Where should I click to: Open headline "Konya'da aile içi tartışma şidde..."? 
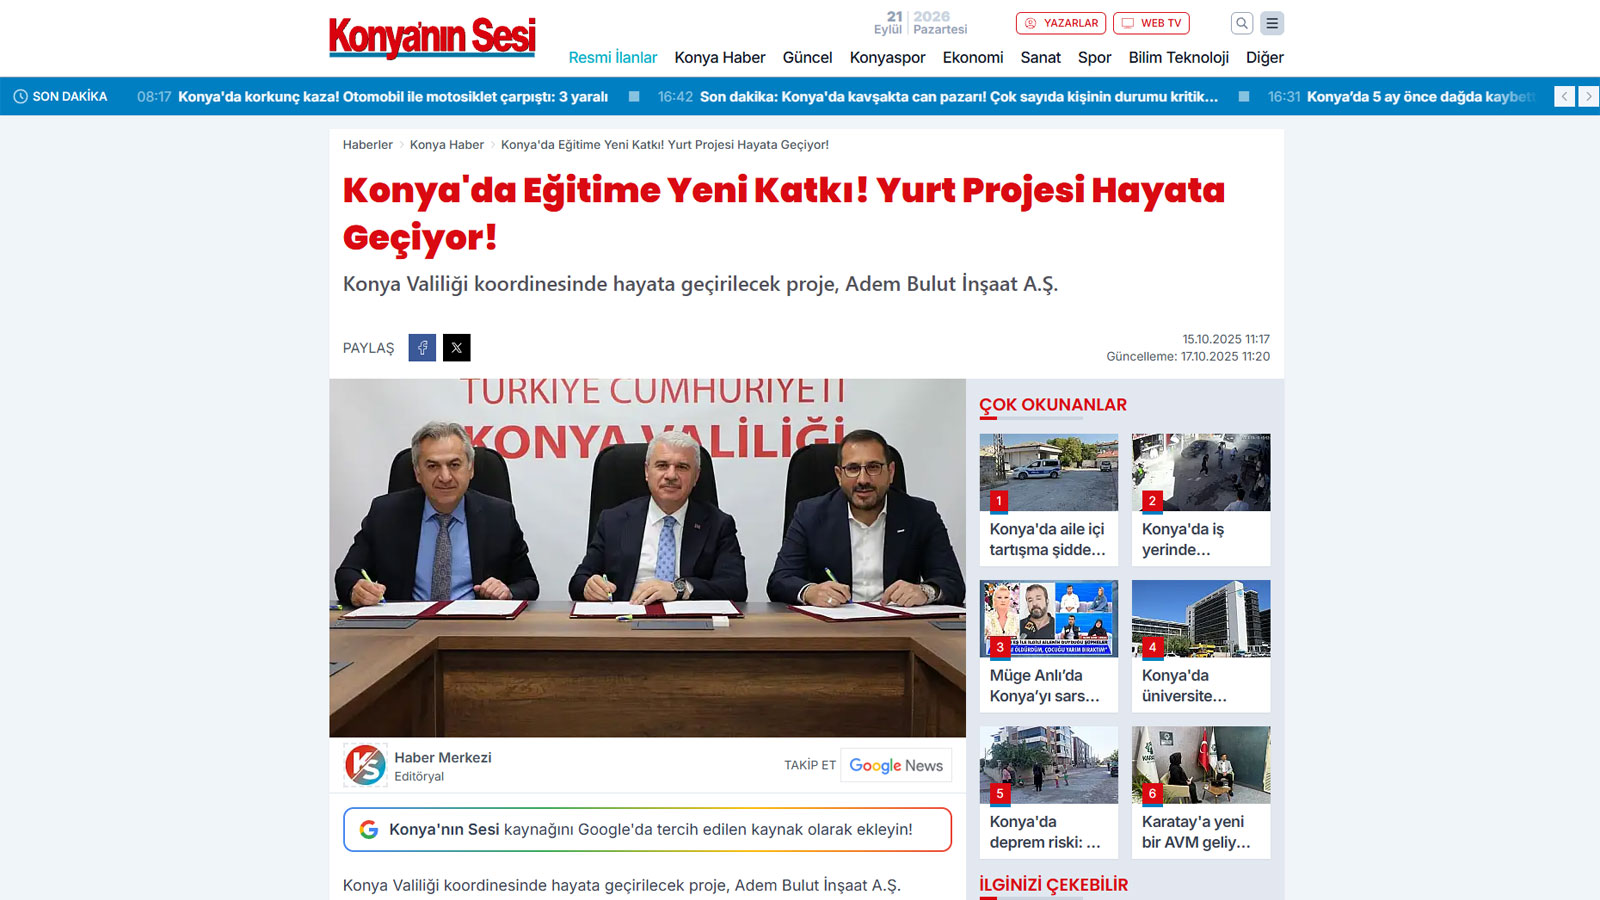(x=1048, y=539)
